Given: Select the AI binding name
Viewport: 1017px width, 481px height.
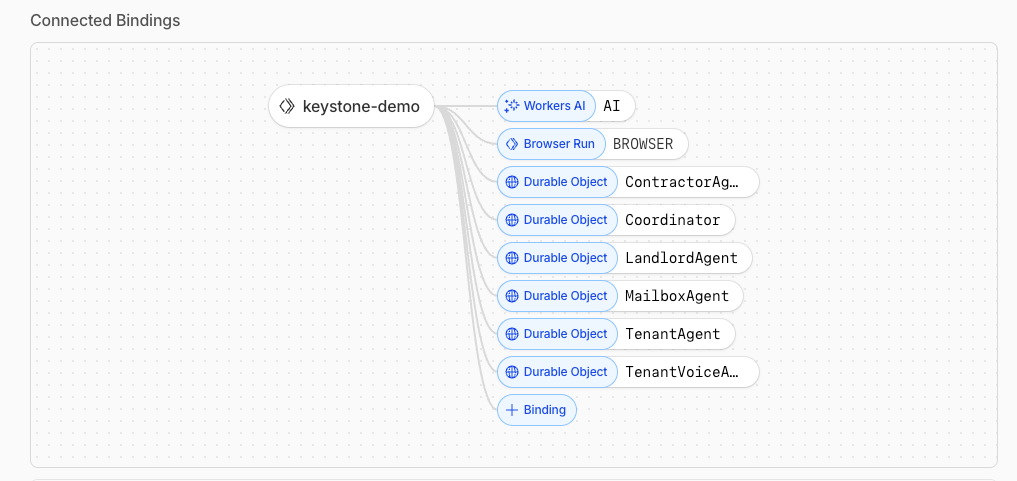Looking at the screenshot, I should click(612, 106).
